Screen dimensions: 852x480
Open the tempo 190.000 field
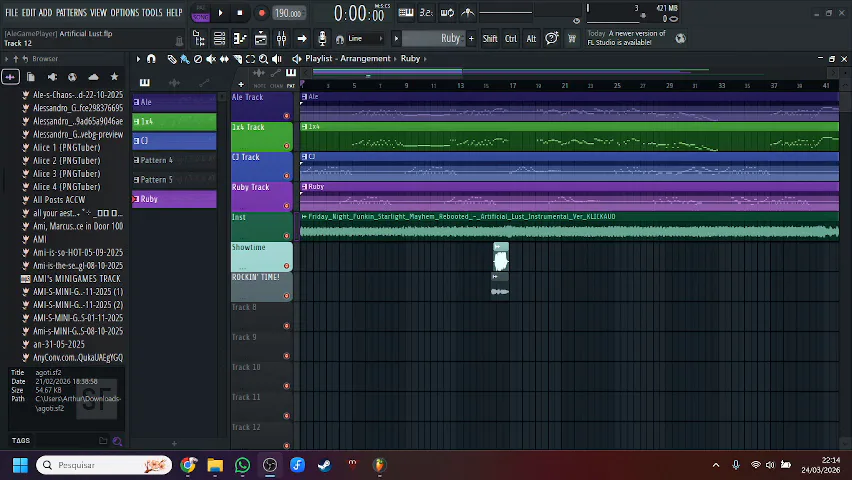click(288, 13)
